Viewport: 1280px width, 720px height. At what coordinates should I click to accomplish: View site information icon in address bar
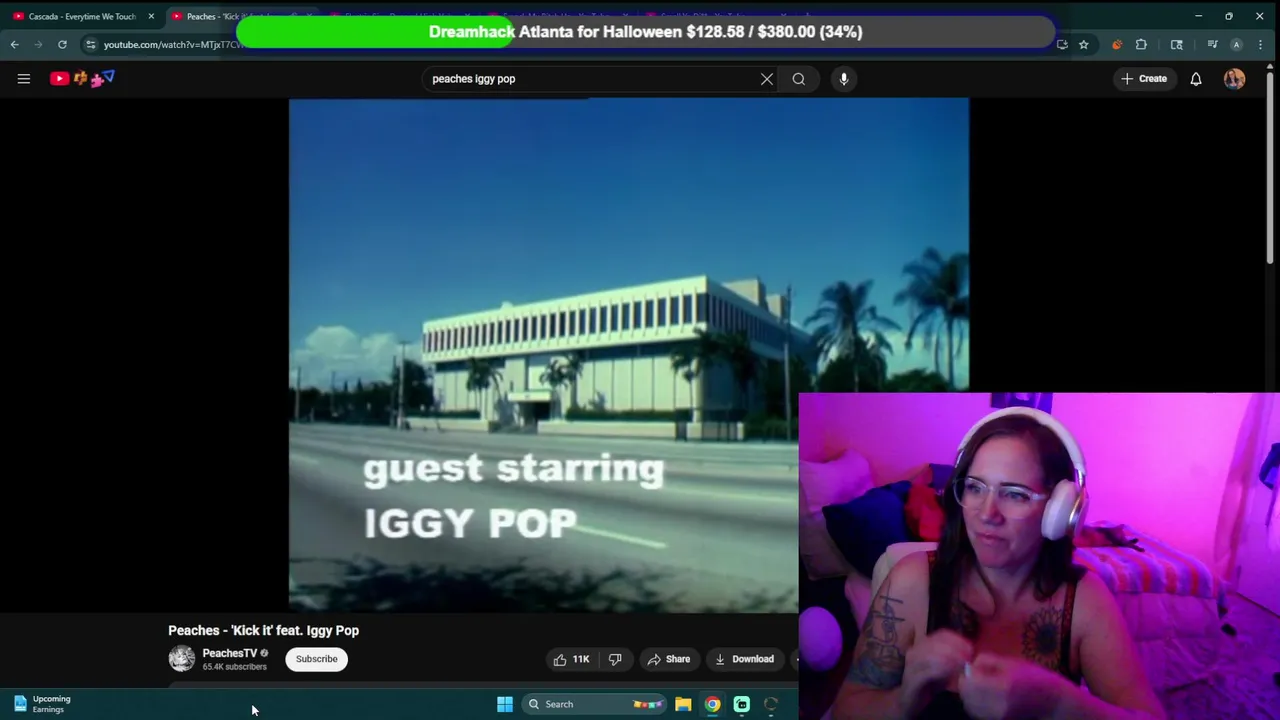tap(91, 44)
